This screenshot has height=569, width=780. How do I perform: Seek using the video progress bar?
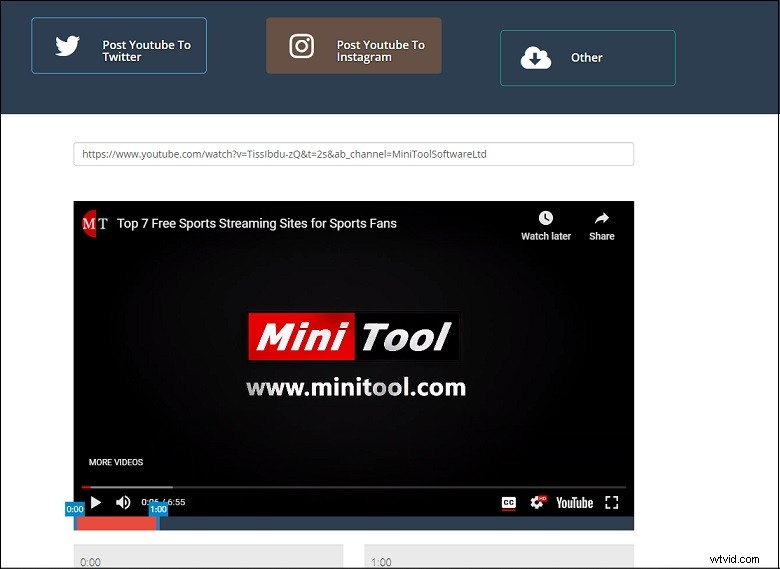(x=354, y=487)
